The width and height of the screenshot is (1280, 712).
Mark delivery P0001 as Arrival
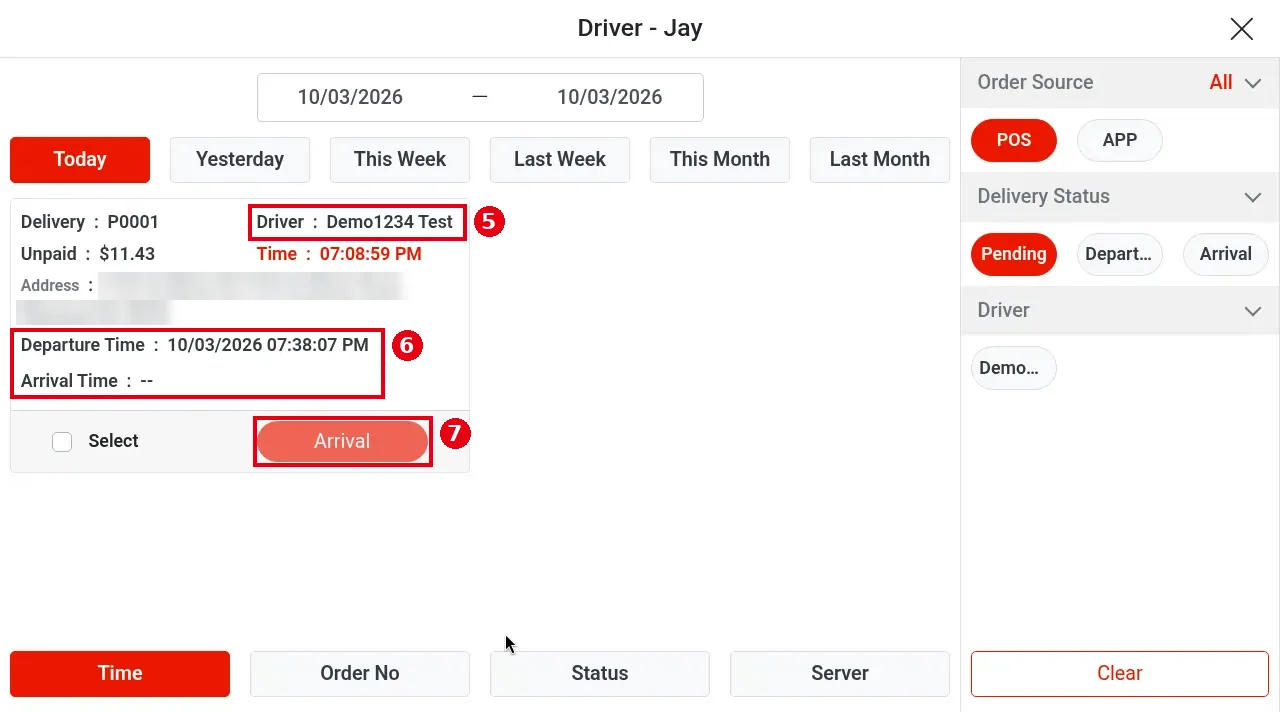[x=342, y=442]
